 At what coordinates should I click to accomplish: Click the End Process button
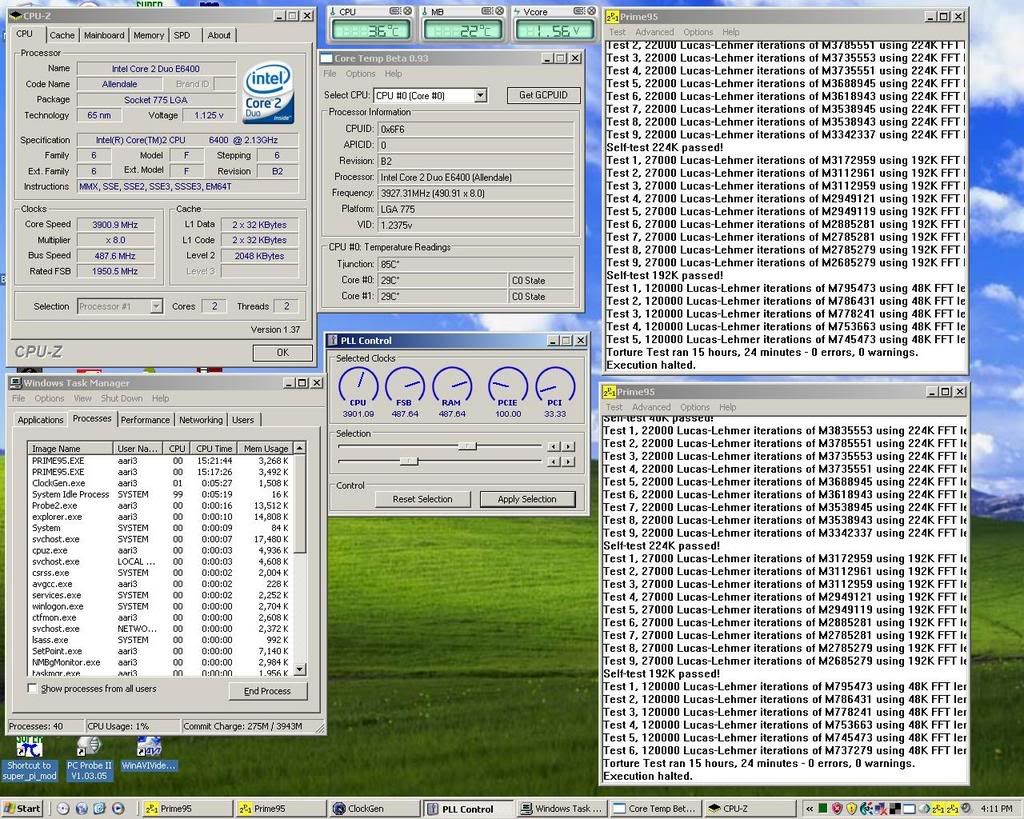tap(267, 691)
